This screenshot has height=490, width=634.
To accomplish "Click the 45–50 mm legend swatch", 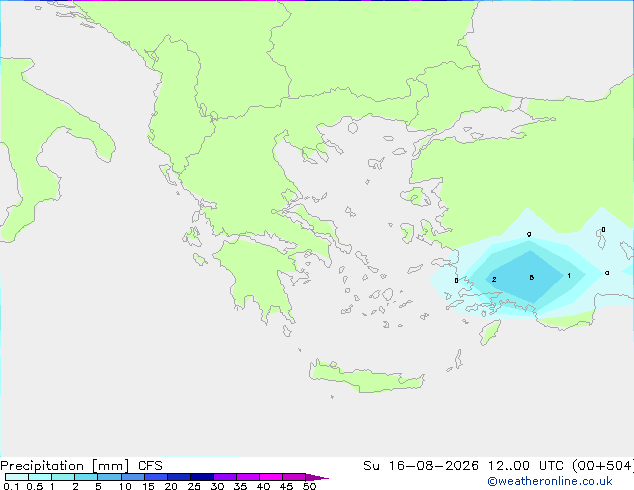I will coord(294,477).
